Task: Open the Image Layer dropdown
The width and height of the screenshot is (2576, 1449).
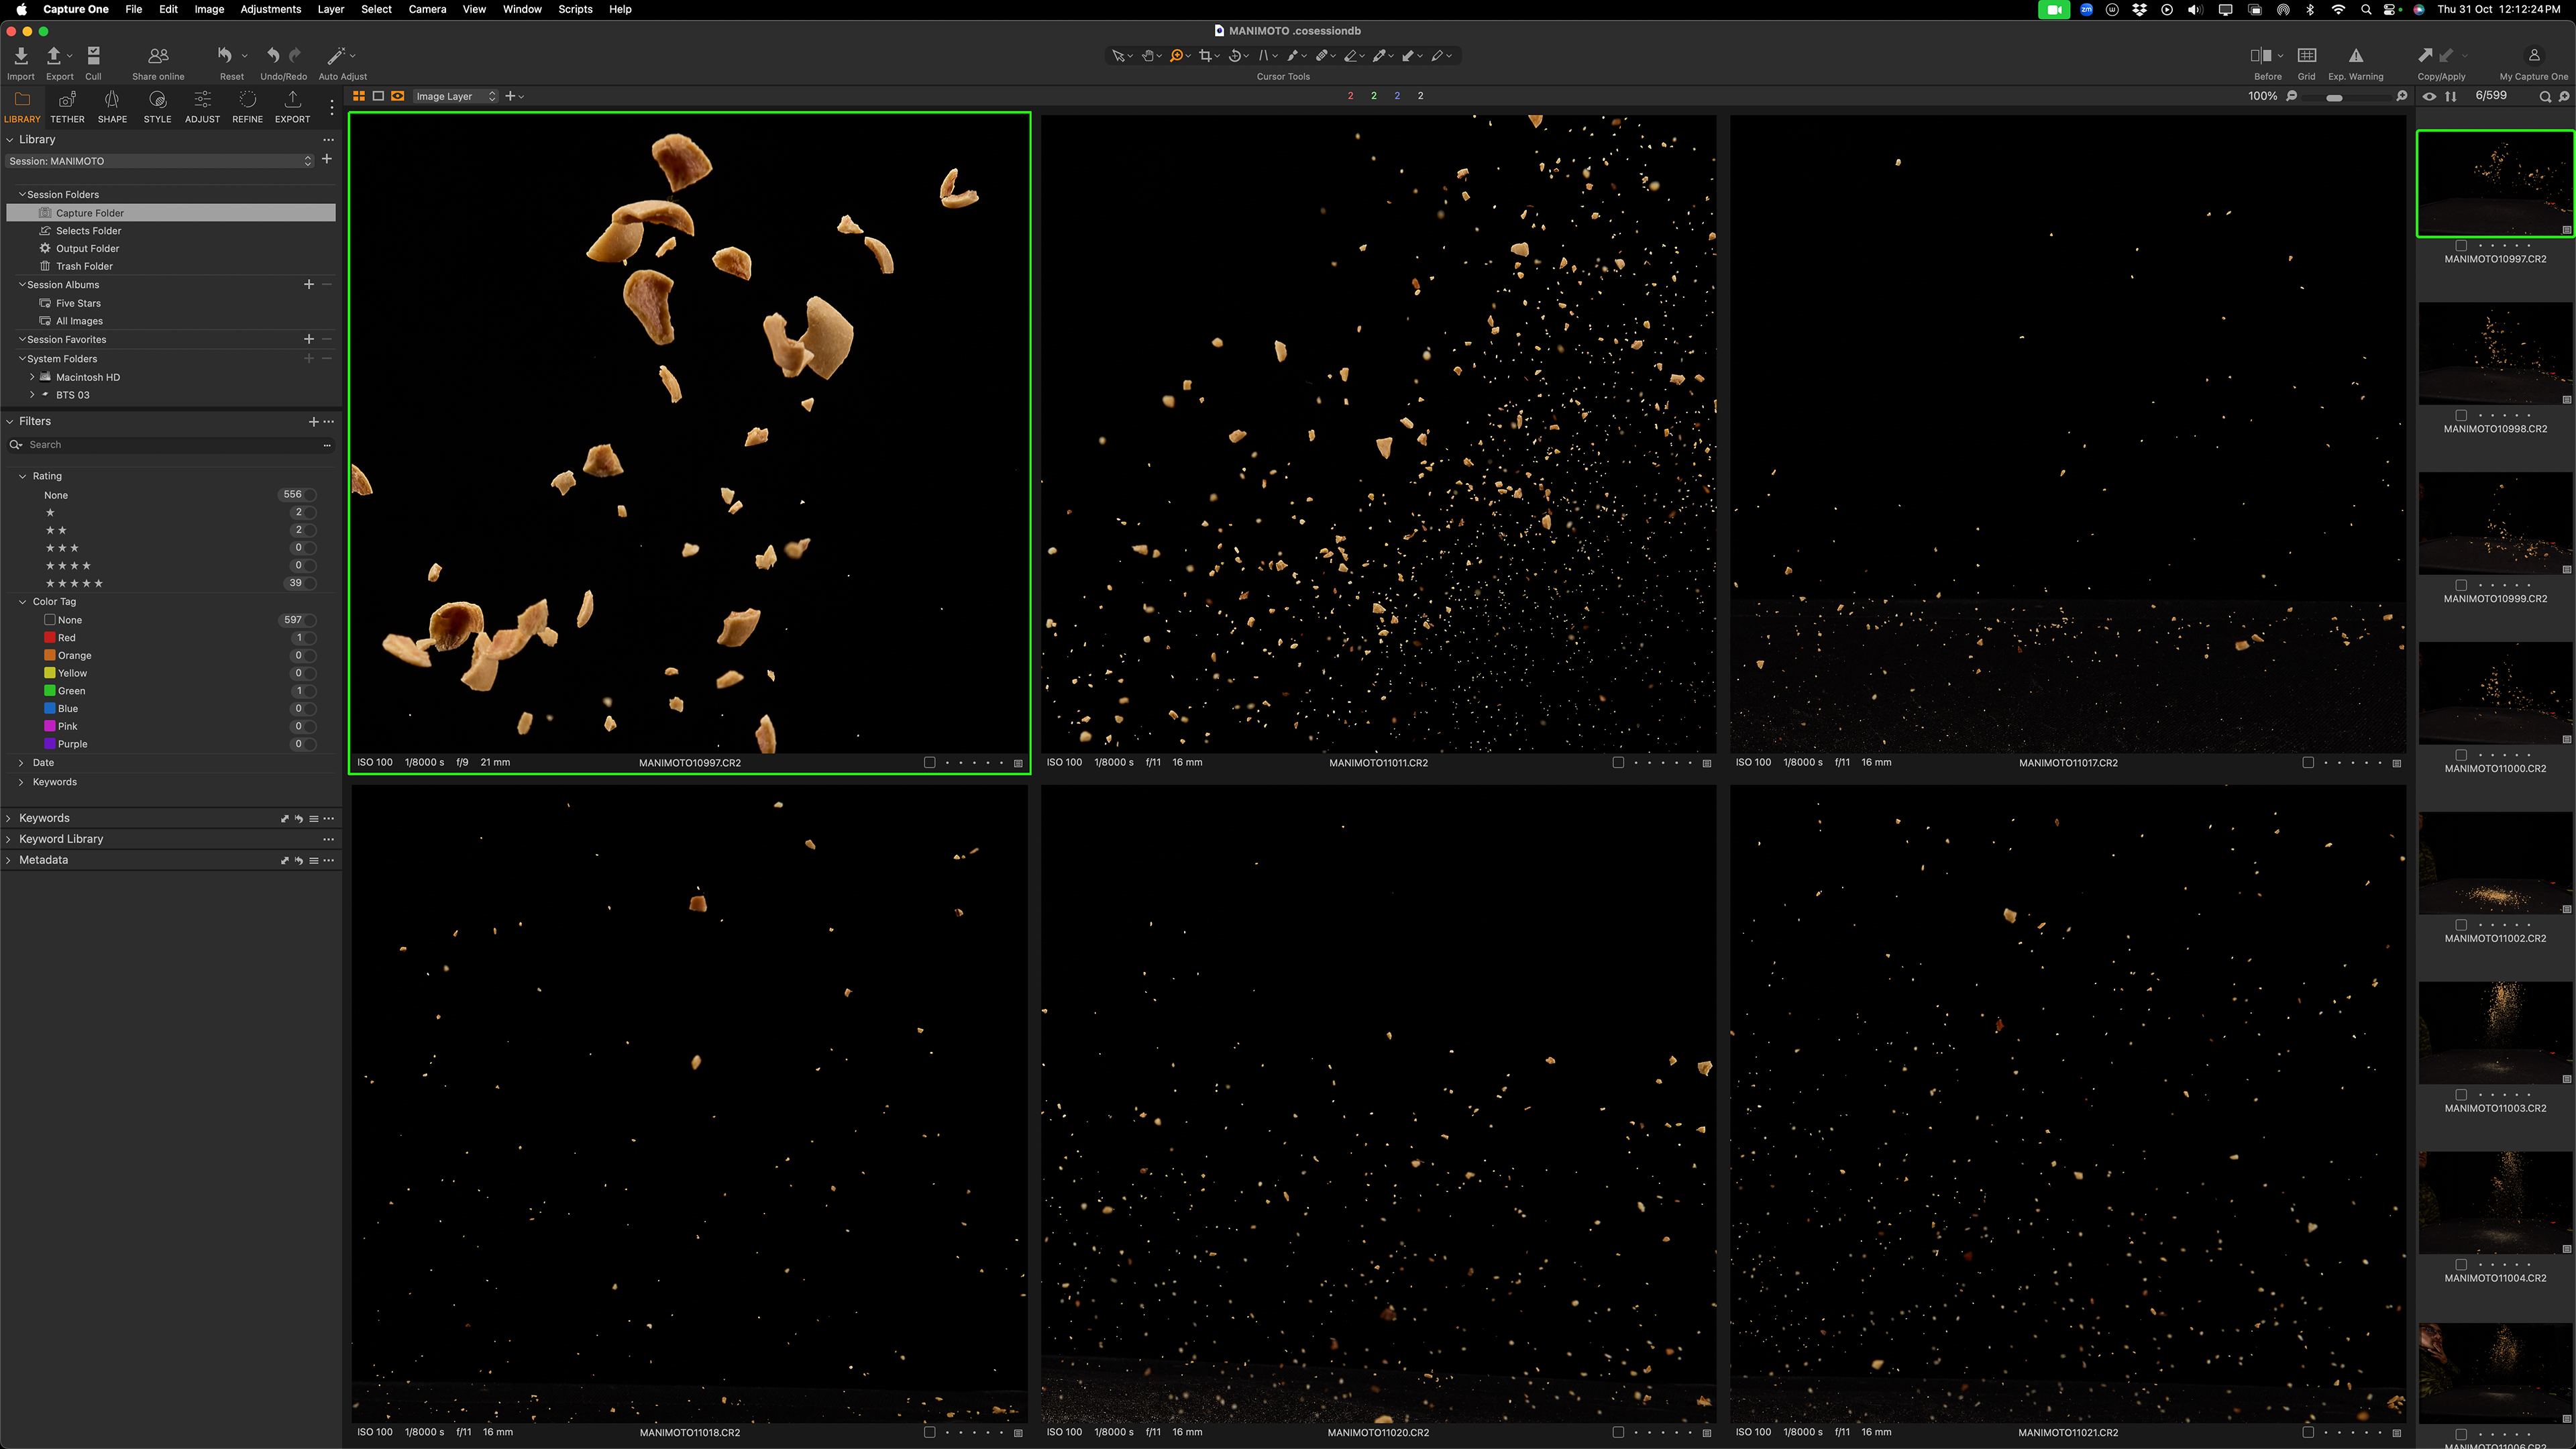Action: pos(455,96)
